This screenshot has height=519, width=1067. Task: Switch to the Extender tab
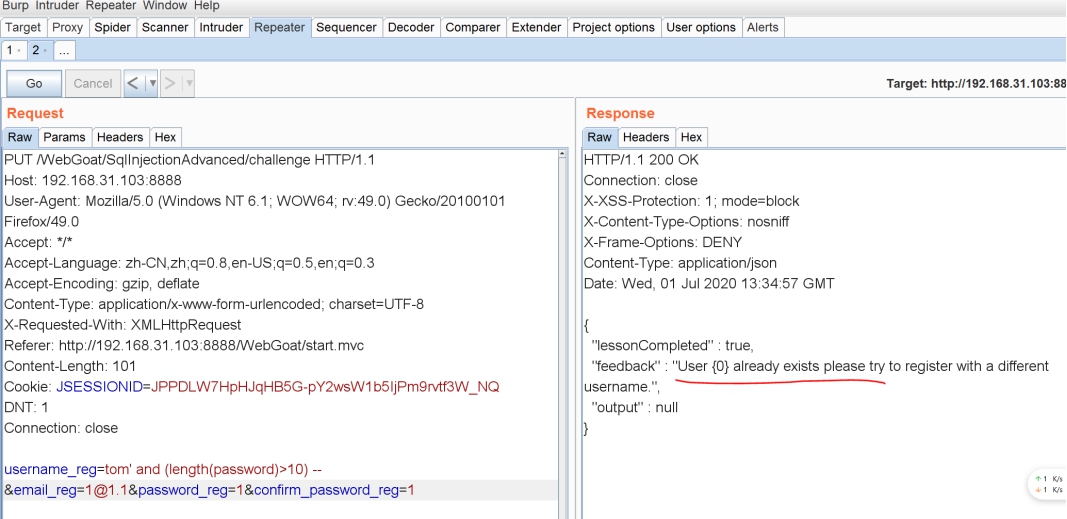click(537, 27)
